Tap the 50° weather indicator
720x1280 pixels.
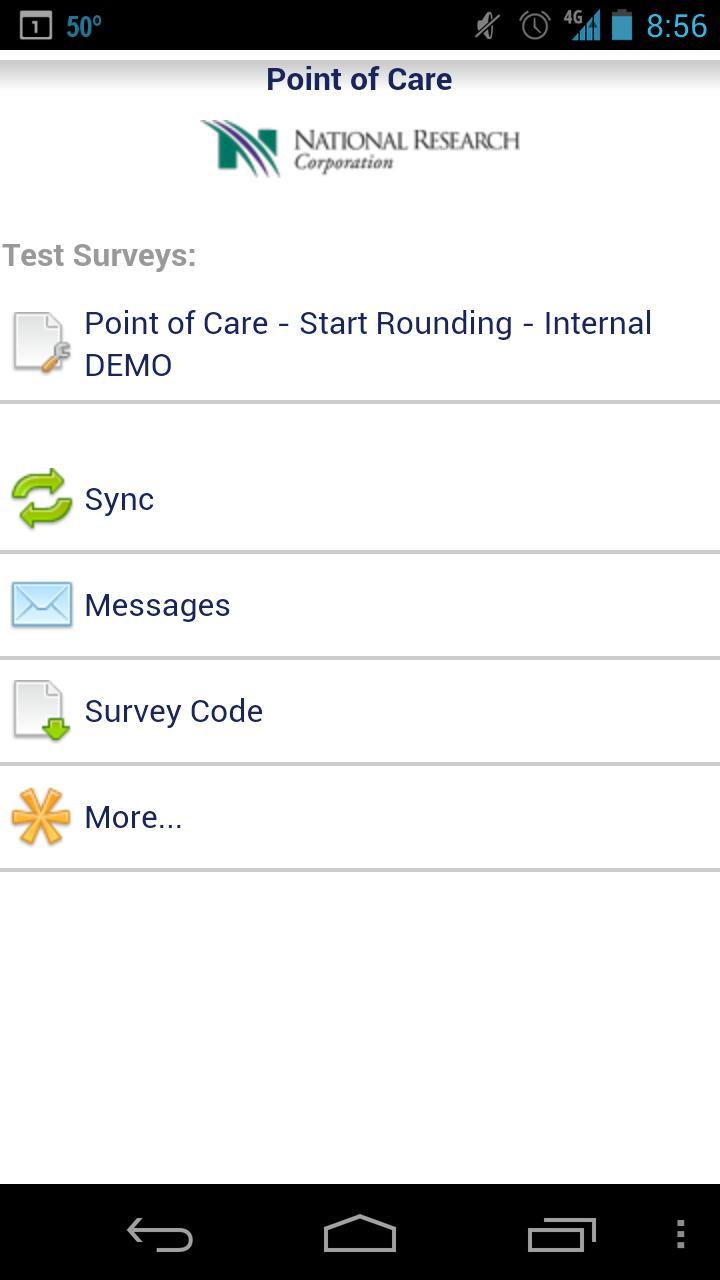coord(85,26)
